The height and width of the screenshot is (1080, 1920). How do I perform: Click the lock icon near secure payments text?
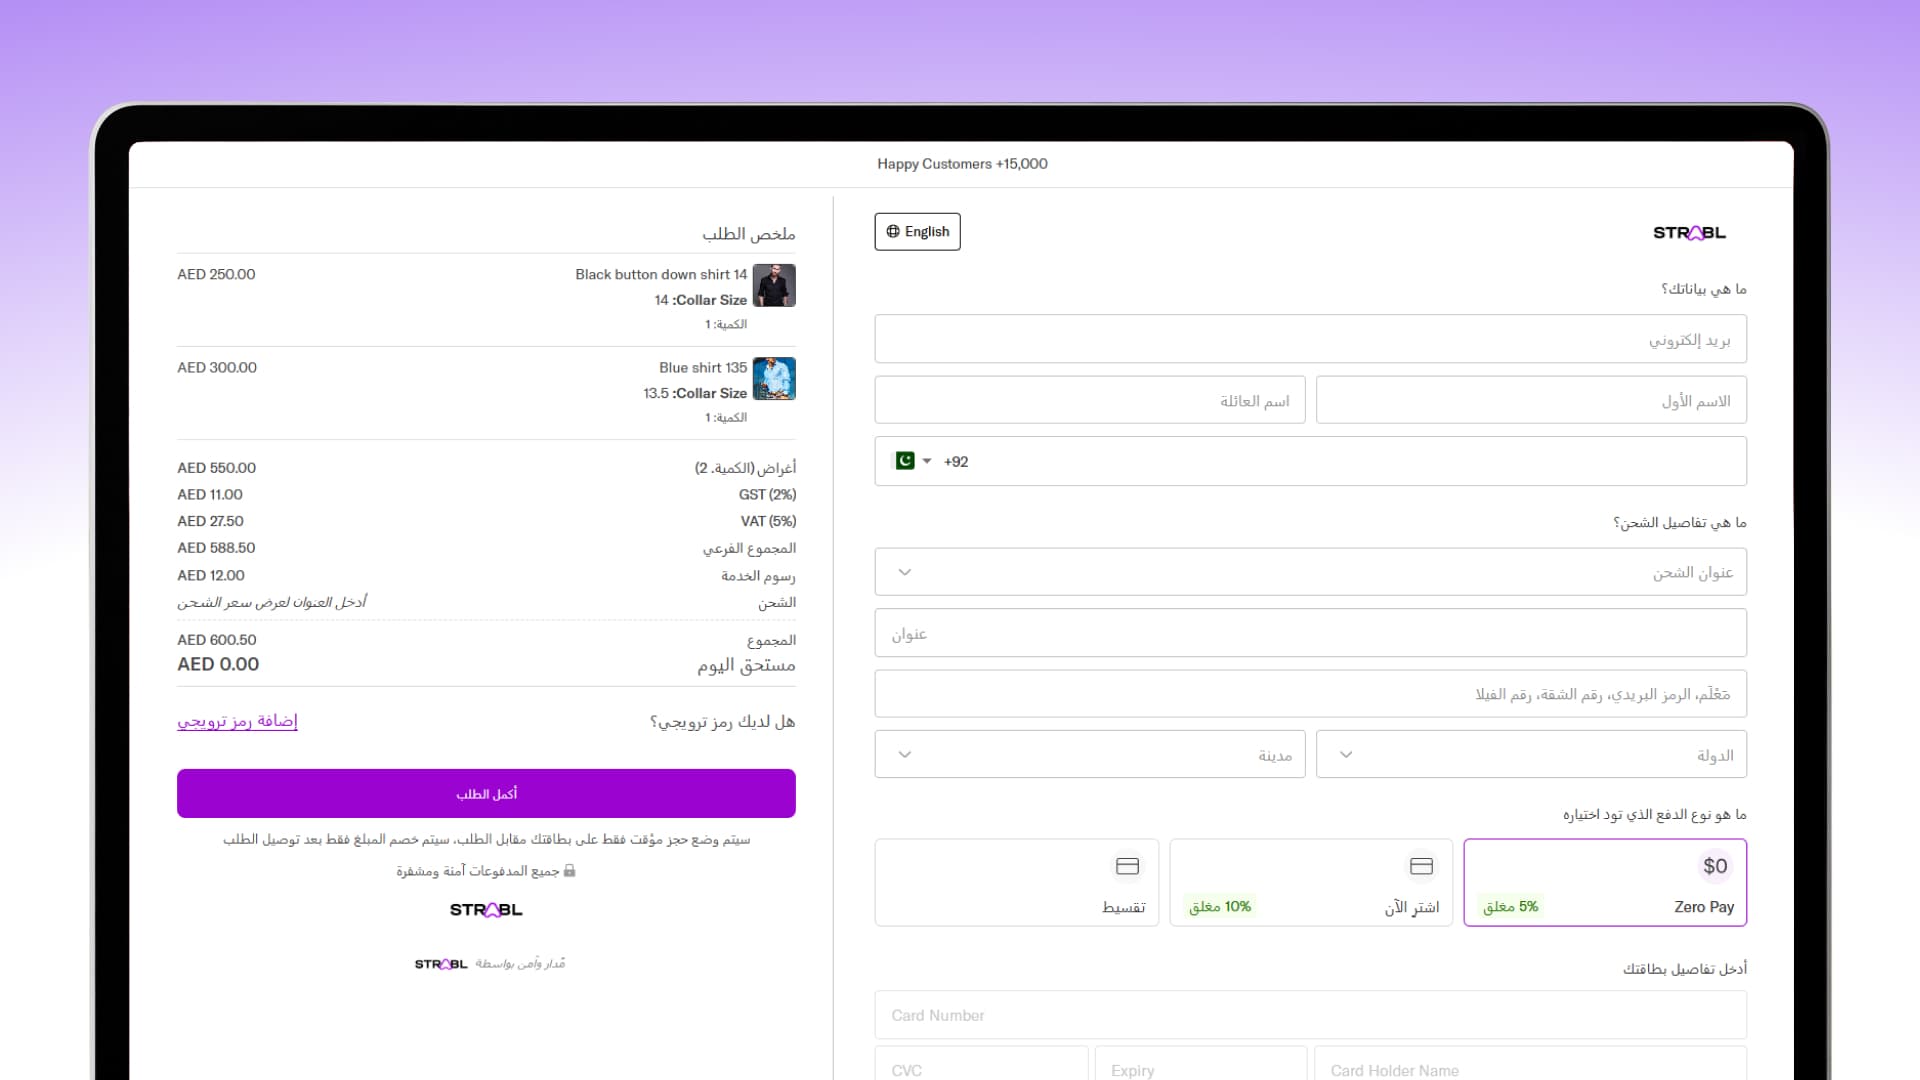(x=570, y=871)
